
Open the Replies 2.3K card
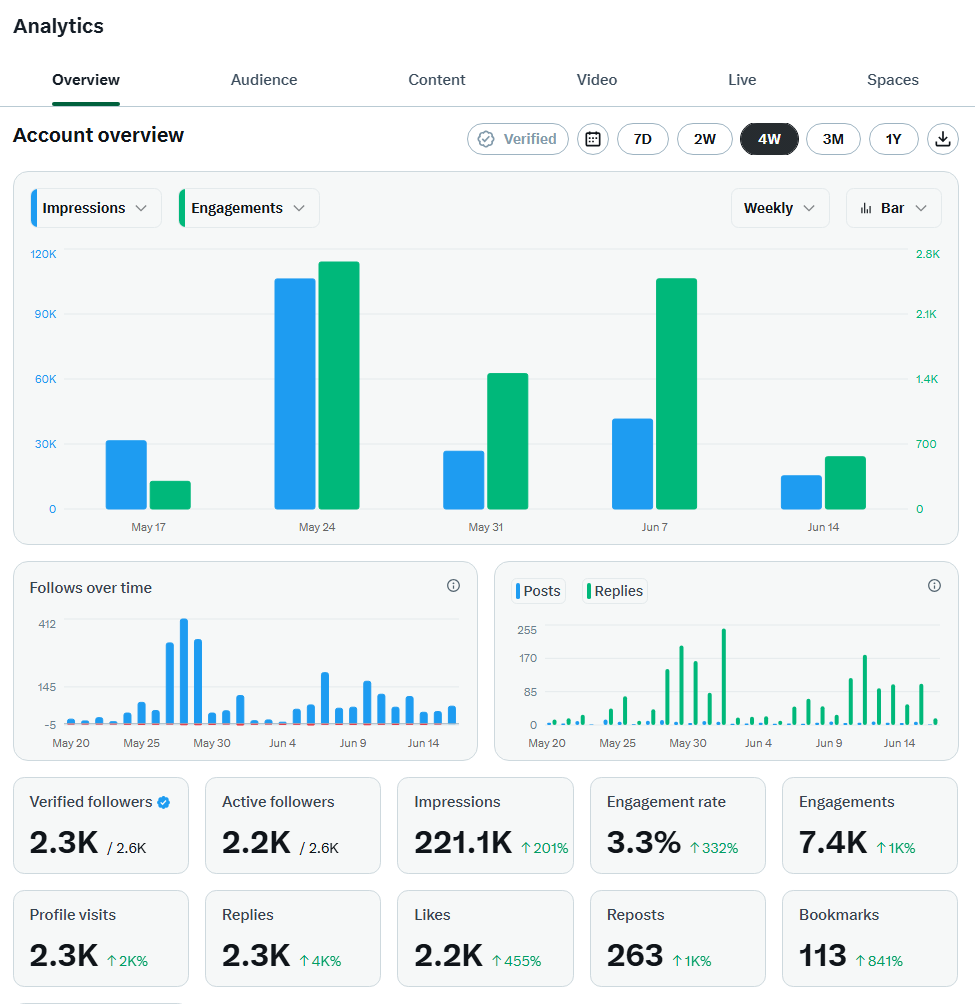[x=293, y=938]
